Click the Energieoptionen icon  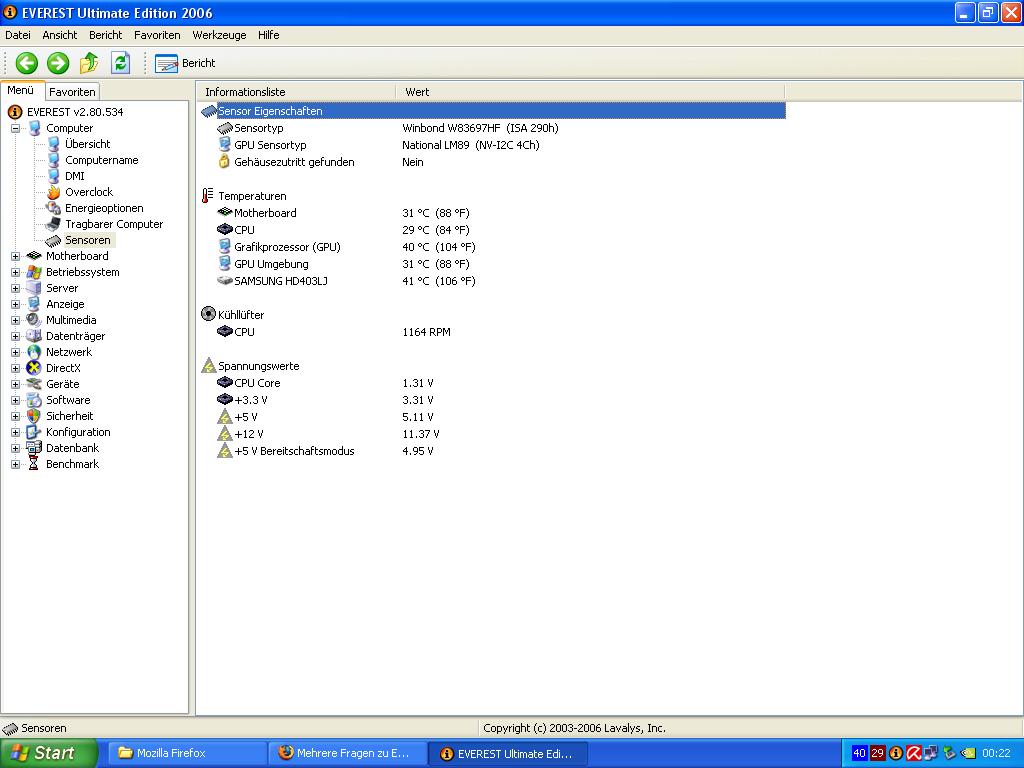pos(54,208)
